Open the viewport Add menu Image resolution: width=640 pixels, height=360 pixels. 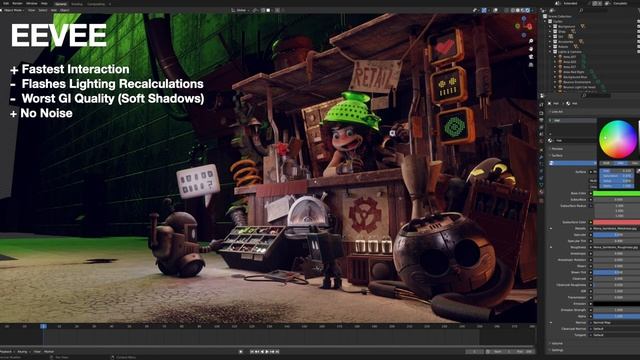pyautogui.click(x=53, y=10)
